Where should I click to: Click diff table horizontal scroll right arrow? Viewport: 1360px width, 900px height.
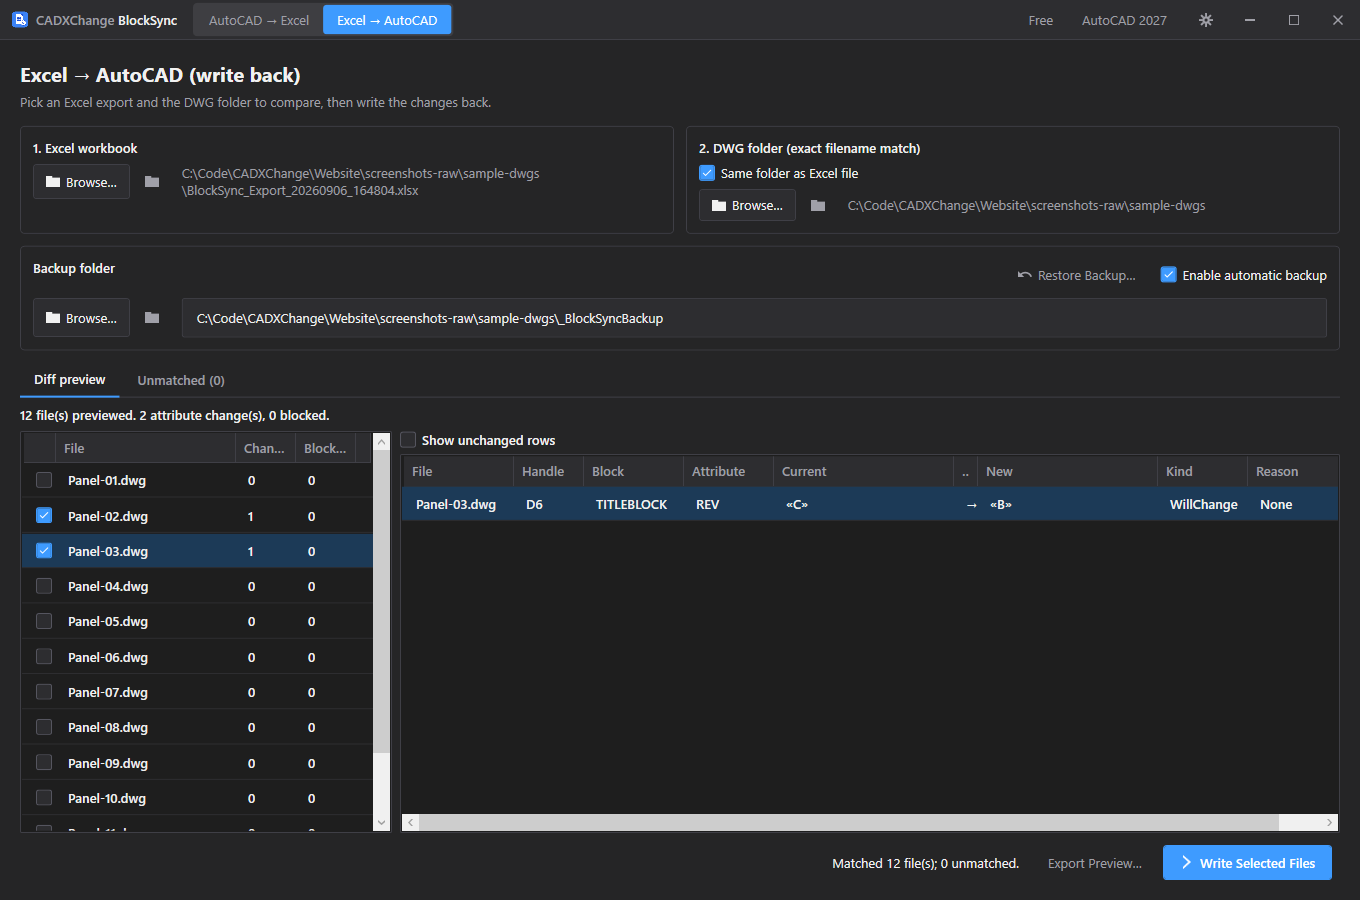coord(1329,822)
